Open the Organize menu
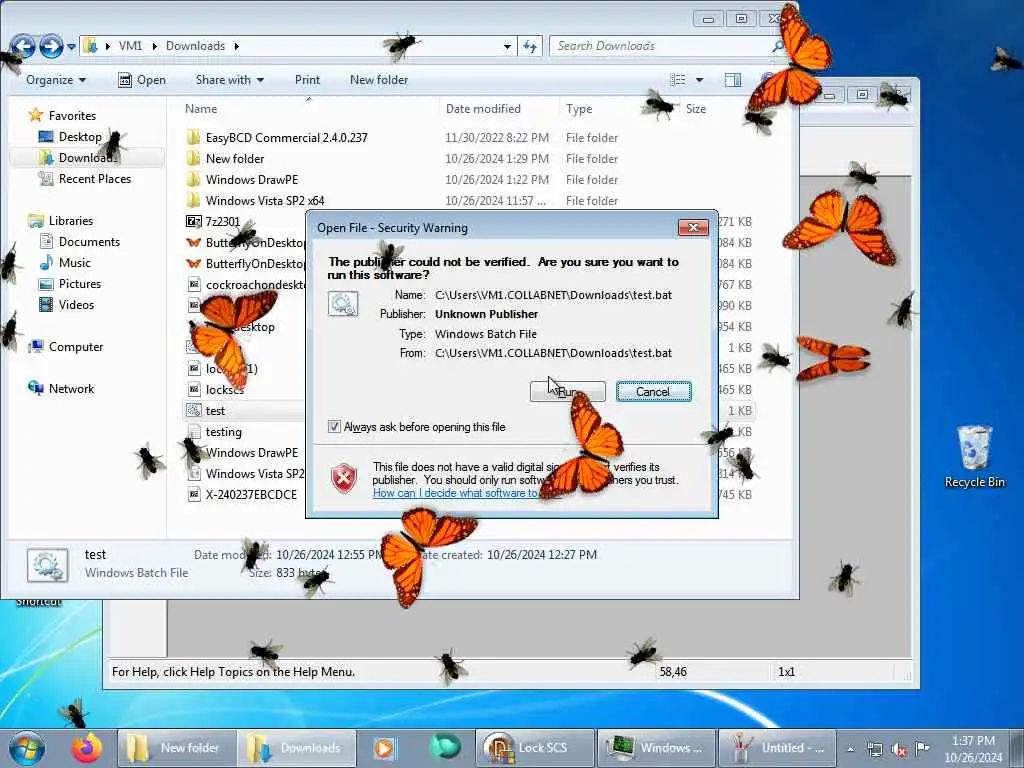The image size is (1024, 768). coord(56,80)
